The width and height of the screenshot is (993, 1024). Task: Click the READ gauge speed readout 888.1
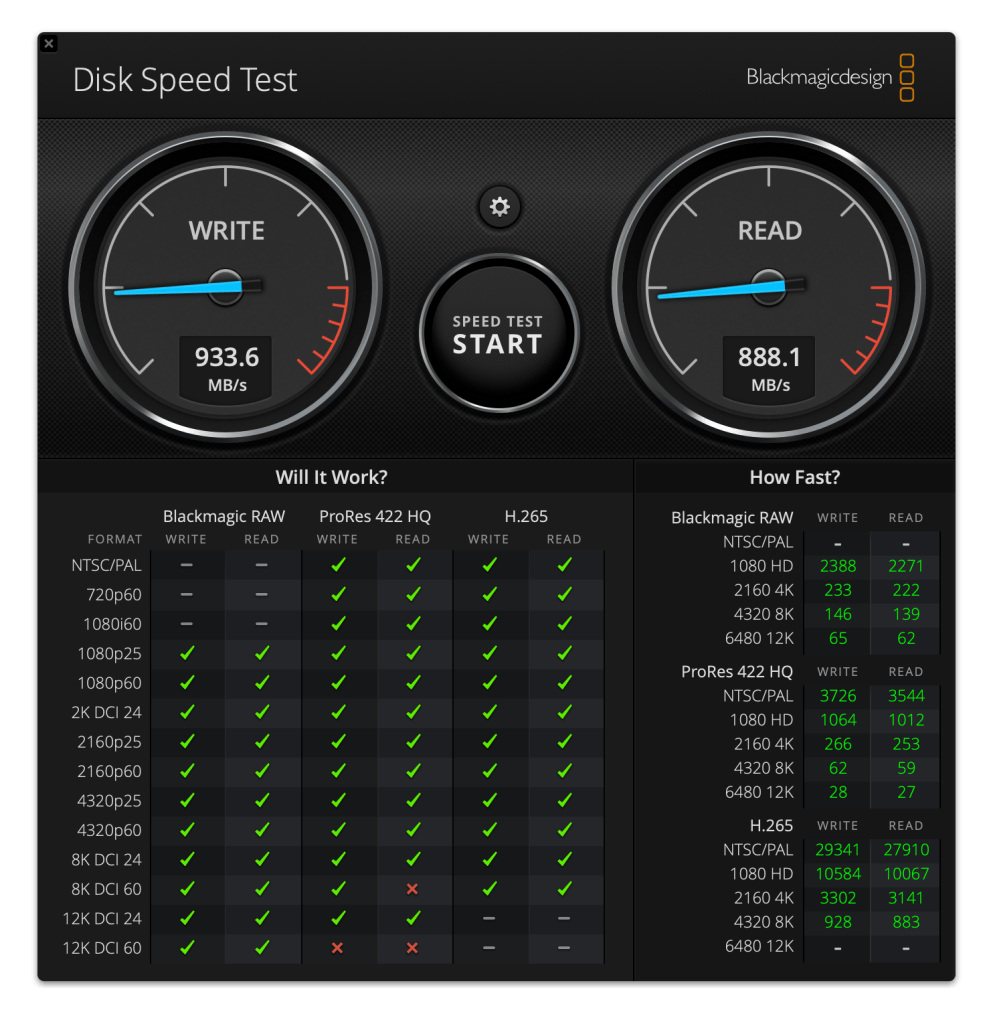pos(769,357)
